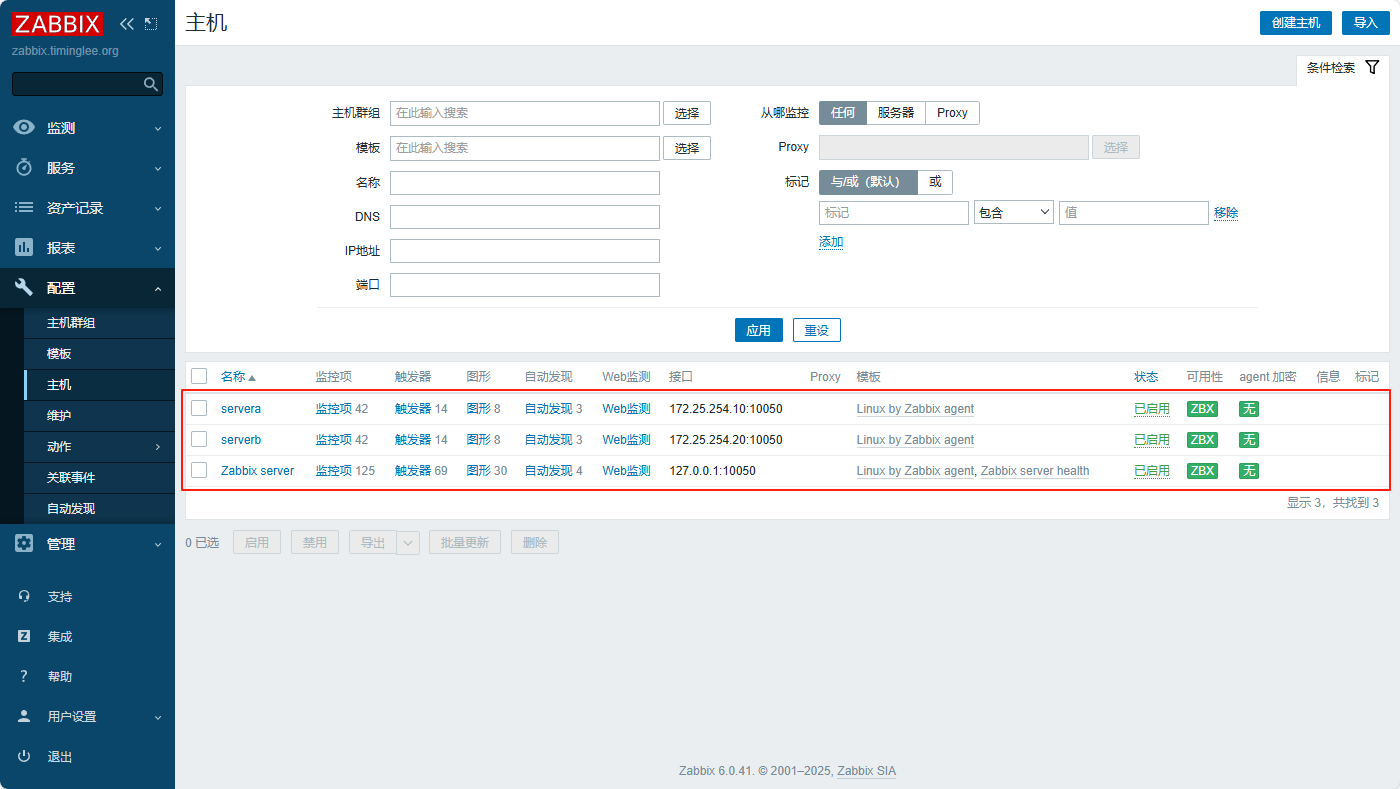The height and width of the screenshot is (789, 1400).
Task: Click the 无 encryption badge for servera
Action: (1249, 409)
